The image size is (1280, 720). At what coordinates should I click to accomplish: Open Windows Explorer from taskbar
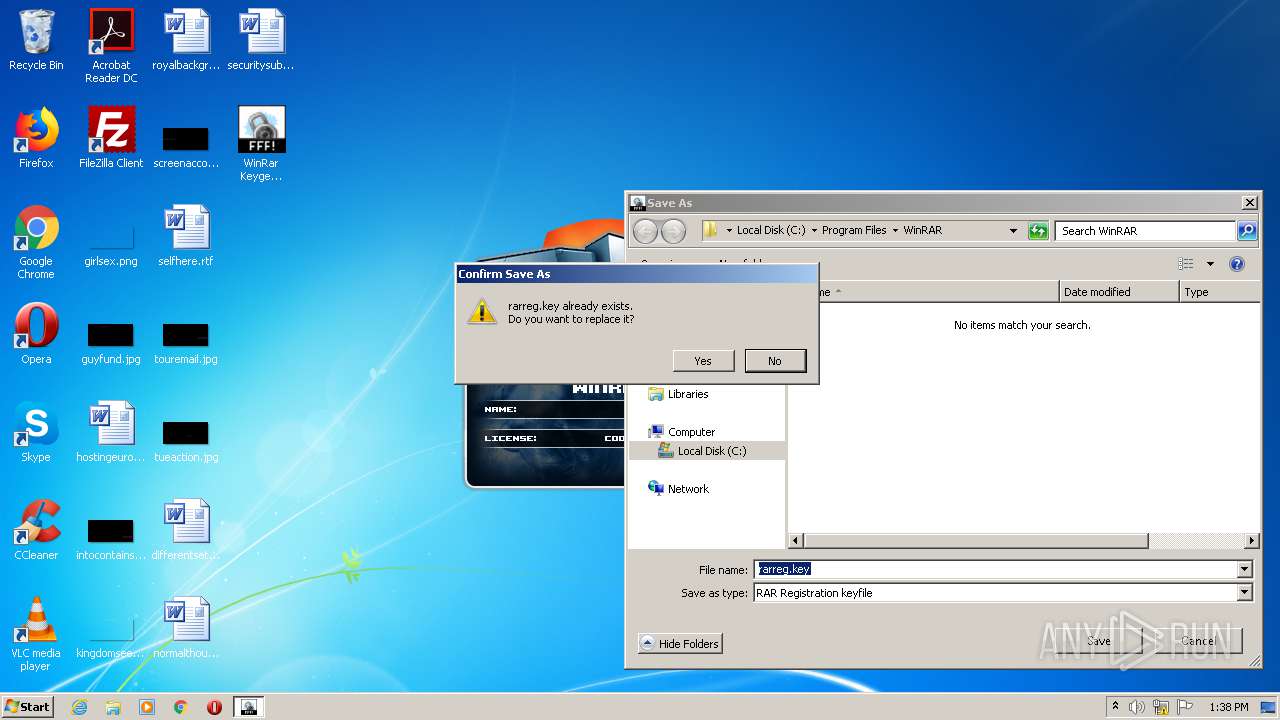[113, 707]
